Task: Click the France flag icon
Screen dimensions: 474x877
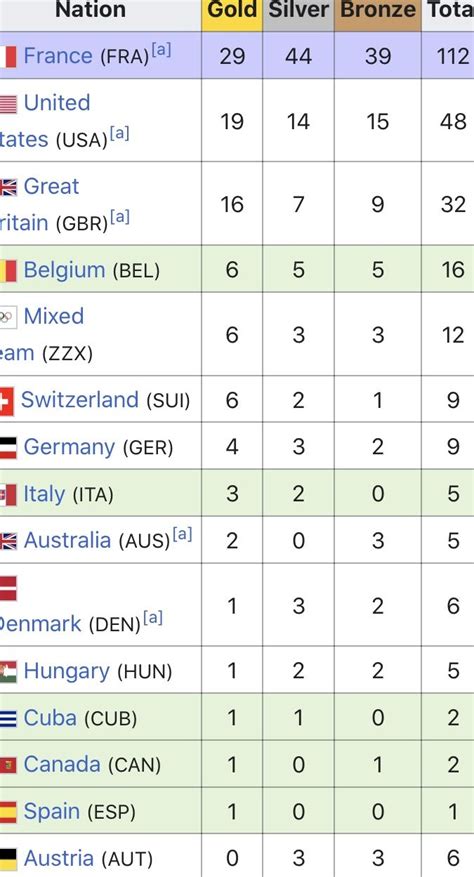Action: (x=8, y=56)
